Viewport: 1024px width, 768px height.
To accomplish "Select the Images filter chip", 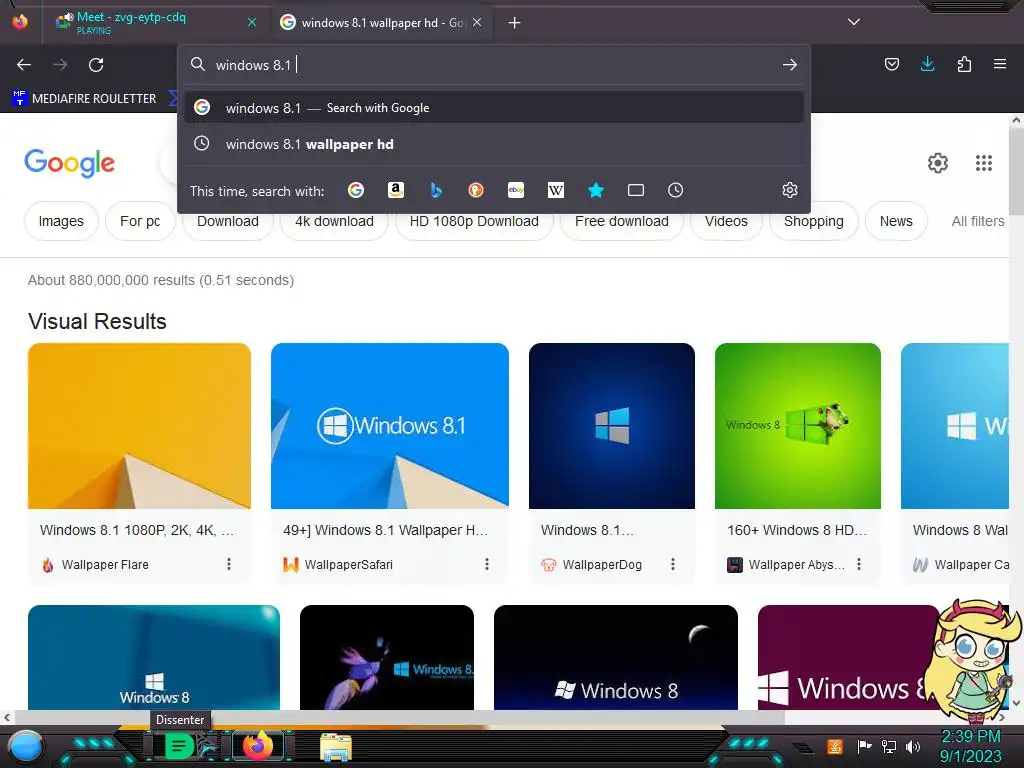I will click(61, 221).
